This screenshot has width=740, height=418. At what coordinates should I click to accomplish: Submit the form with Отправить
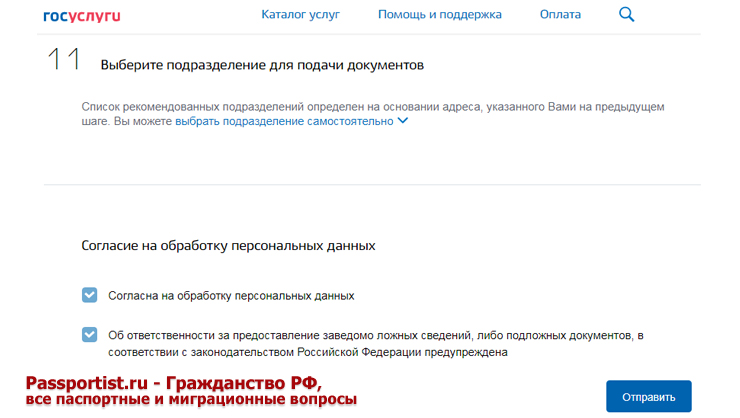648,397
